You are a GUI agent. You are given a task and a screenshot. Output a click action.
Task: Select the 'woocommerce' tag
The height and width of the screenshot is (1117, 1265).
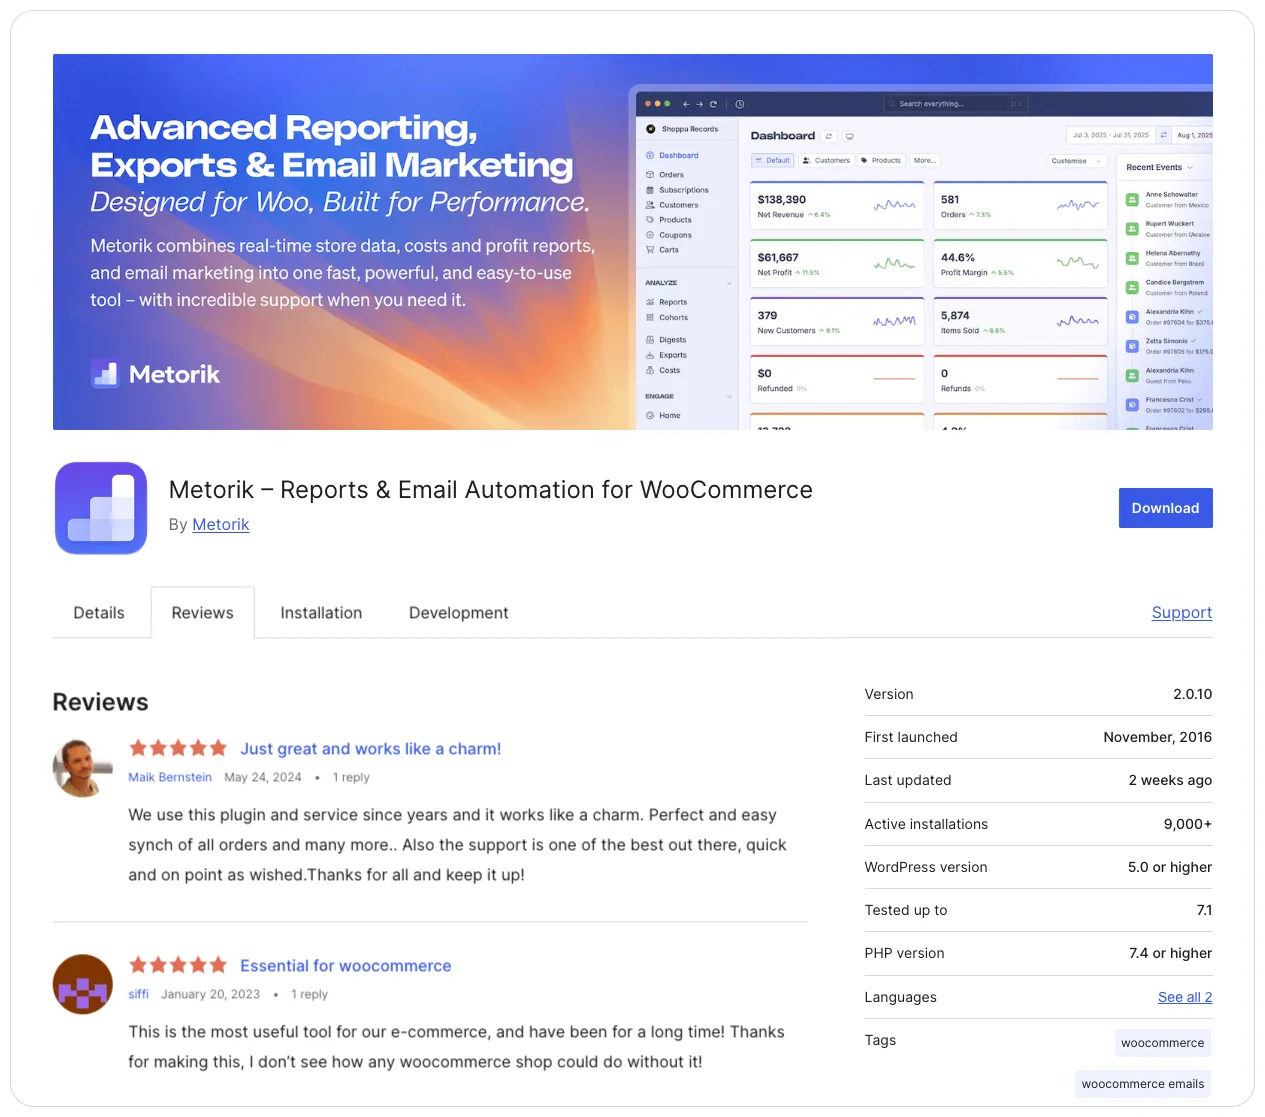(x=1162, y=1043)
